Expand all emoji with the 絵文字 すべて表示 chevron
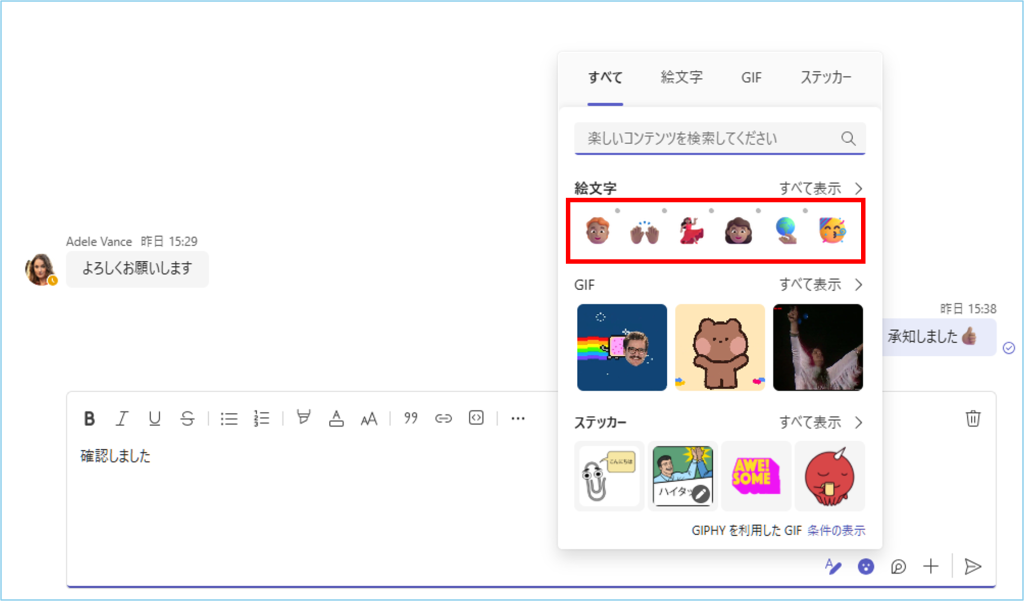Screen dimensions: 1024x601 (x=858, y=188)
